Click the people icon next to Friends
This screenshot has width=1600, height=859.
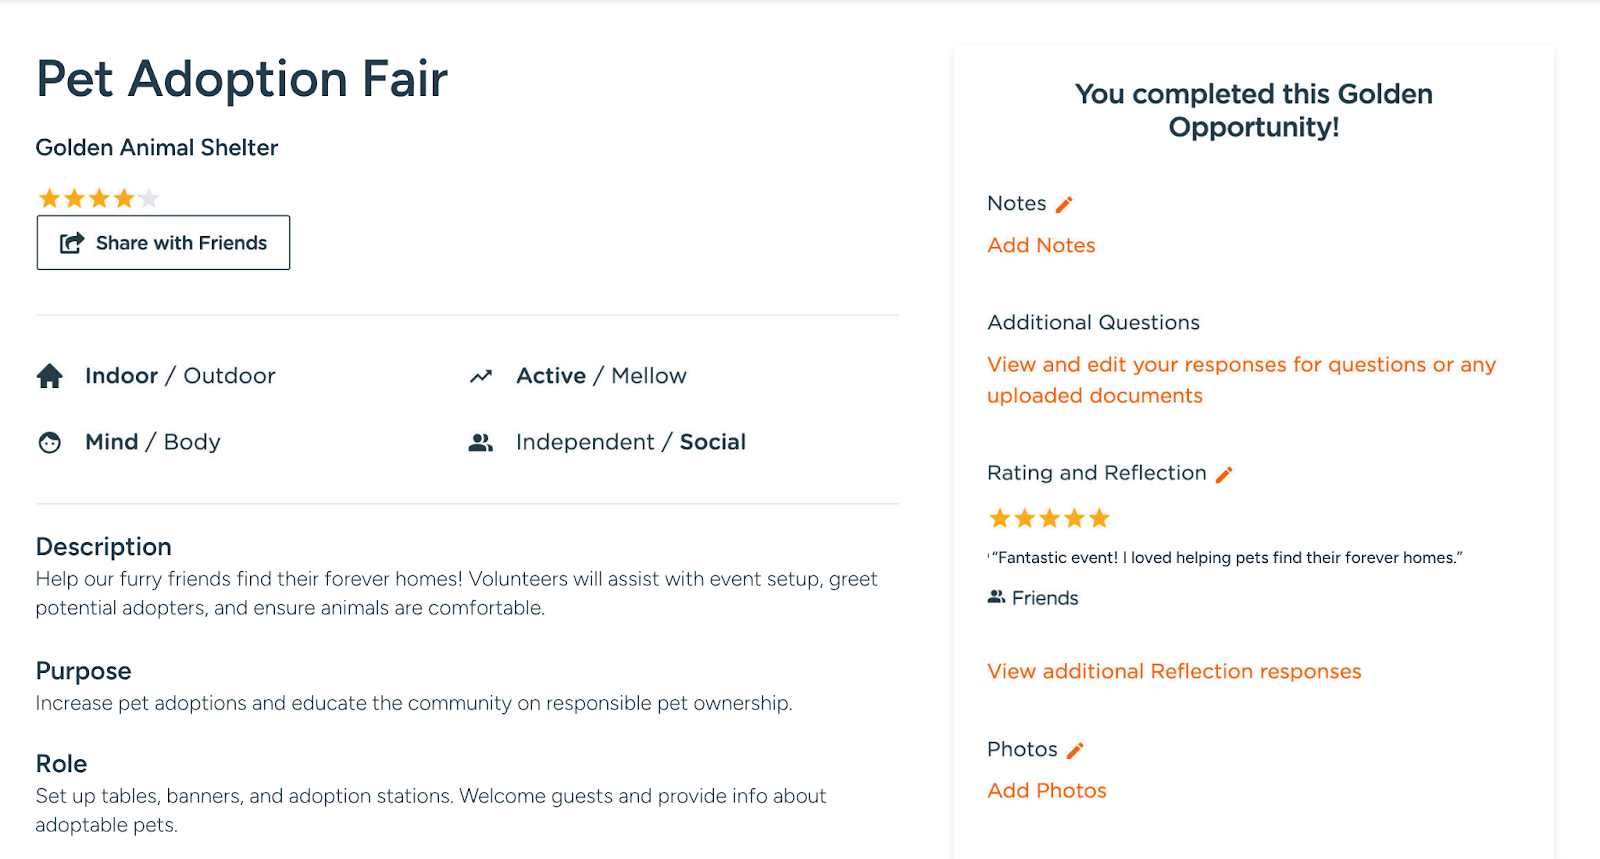point(996,597)
